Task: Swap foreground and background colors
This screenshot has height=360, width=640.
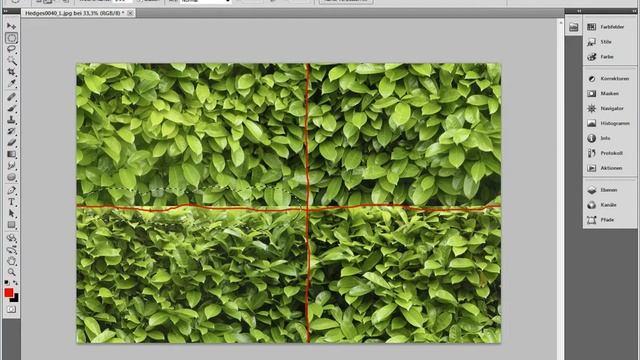Action: [x=16, y=282]
